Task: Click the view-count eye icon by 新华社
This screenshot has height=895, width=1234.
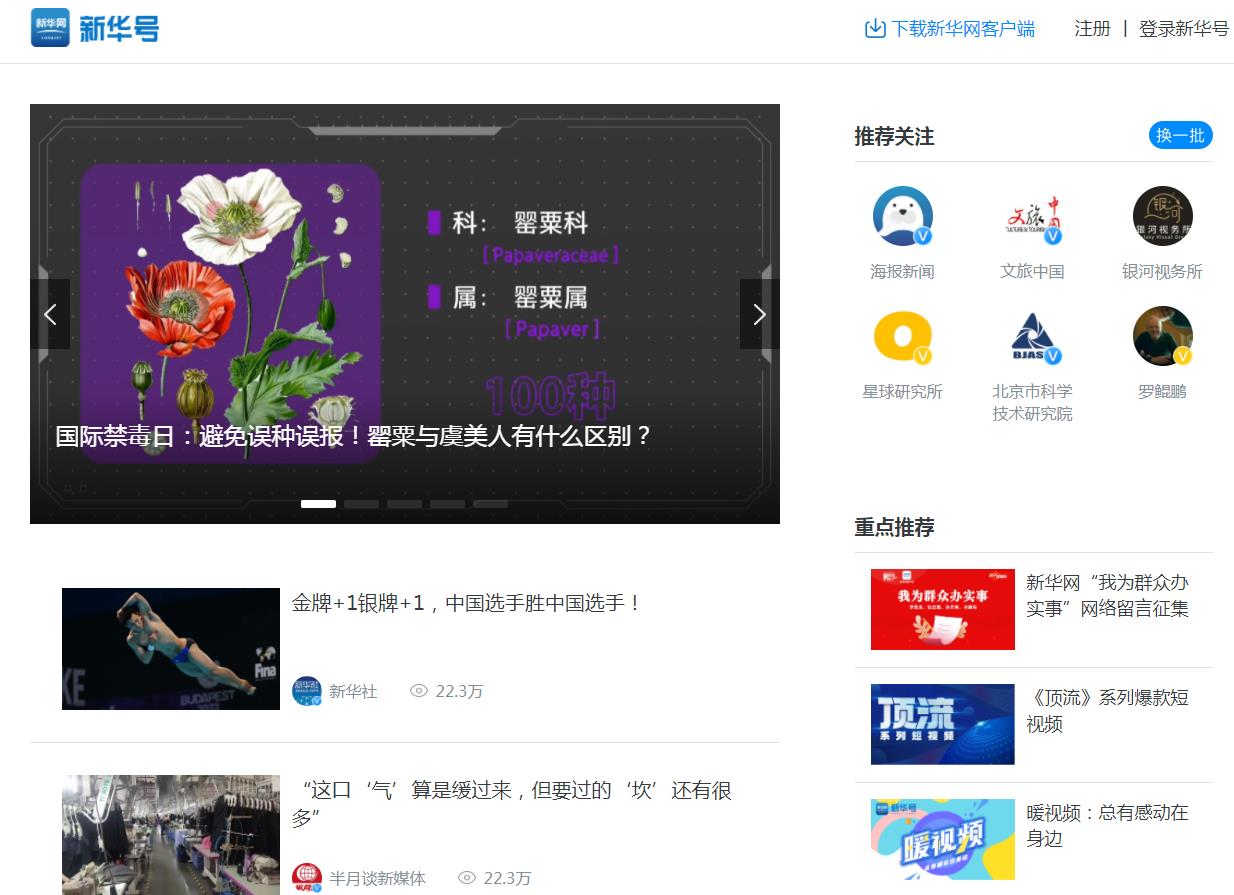Action: [419, 691]
